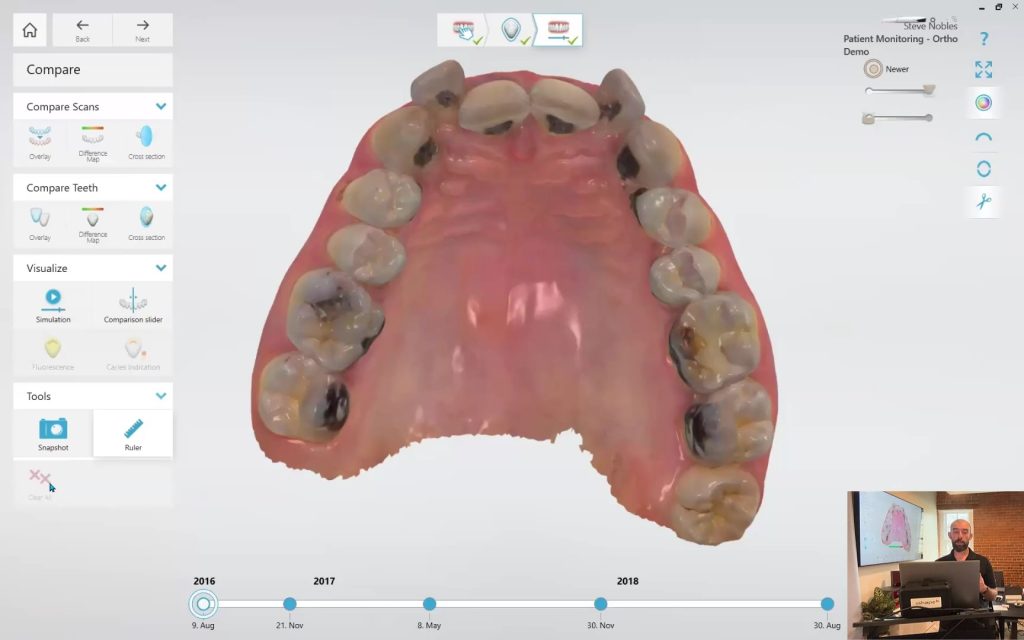Open the Help panel via question mark icon
Viewport: 1024px width, 640px height.
983,38
